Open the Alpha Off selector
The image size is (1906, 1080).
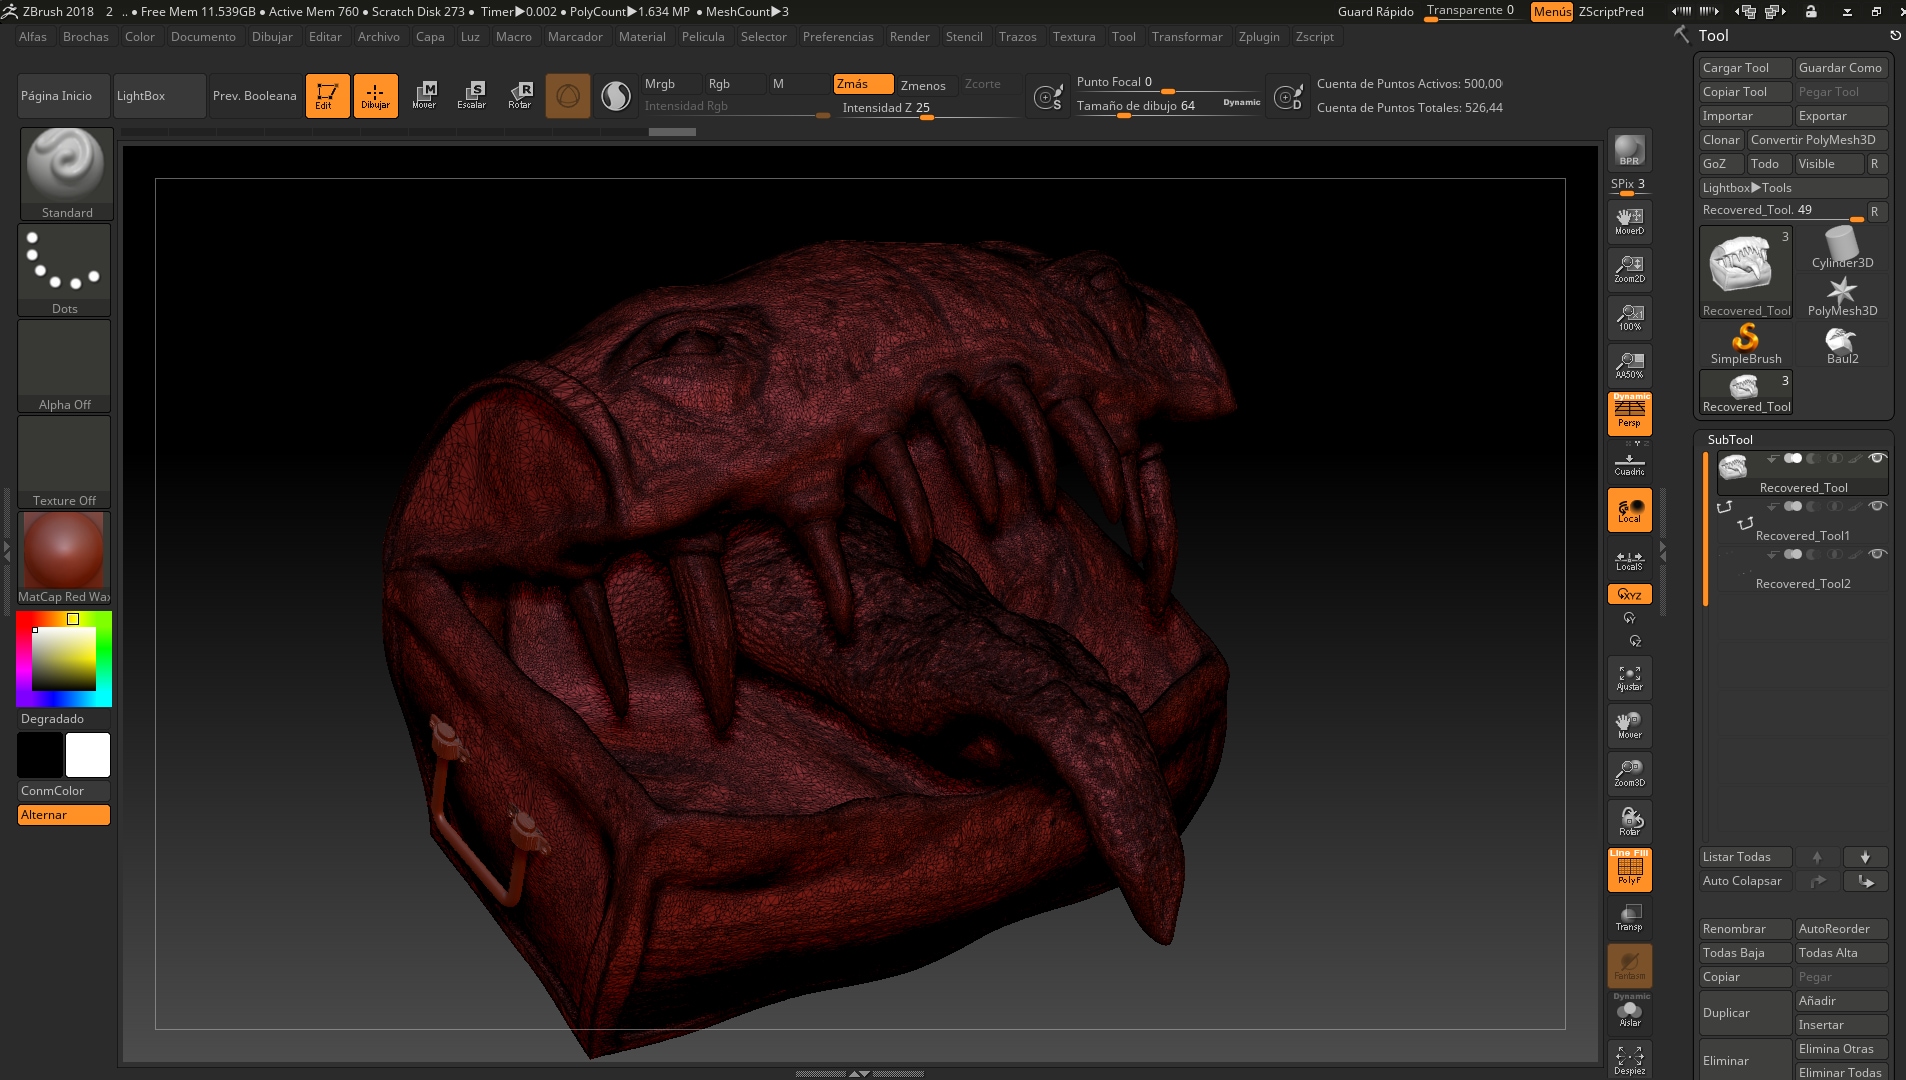[64, 366]
